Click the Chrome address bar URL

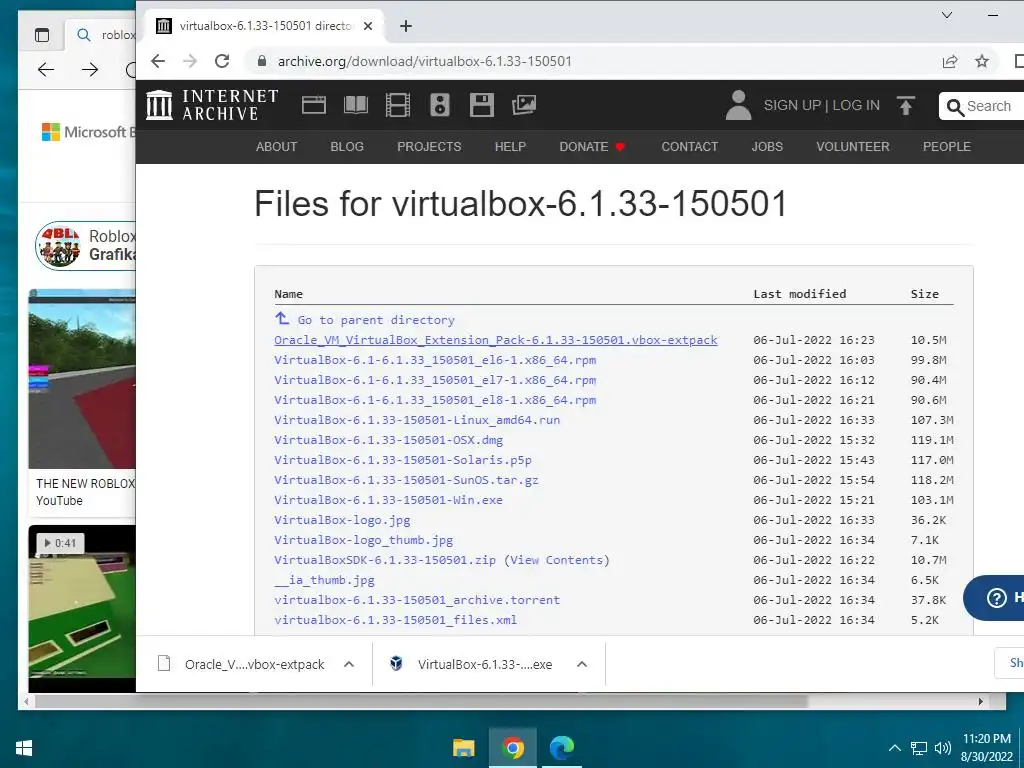424,61
